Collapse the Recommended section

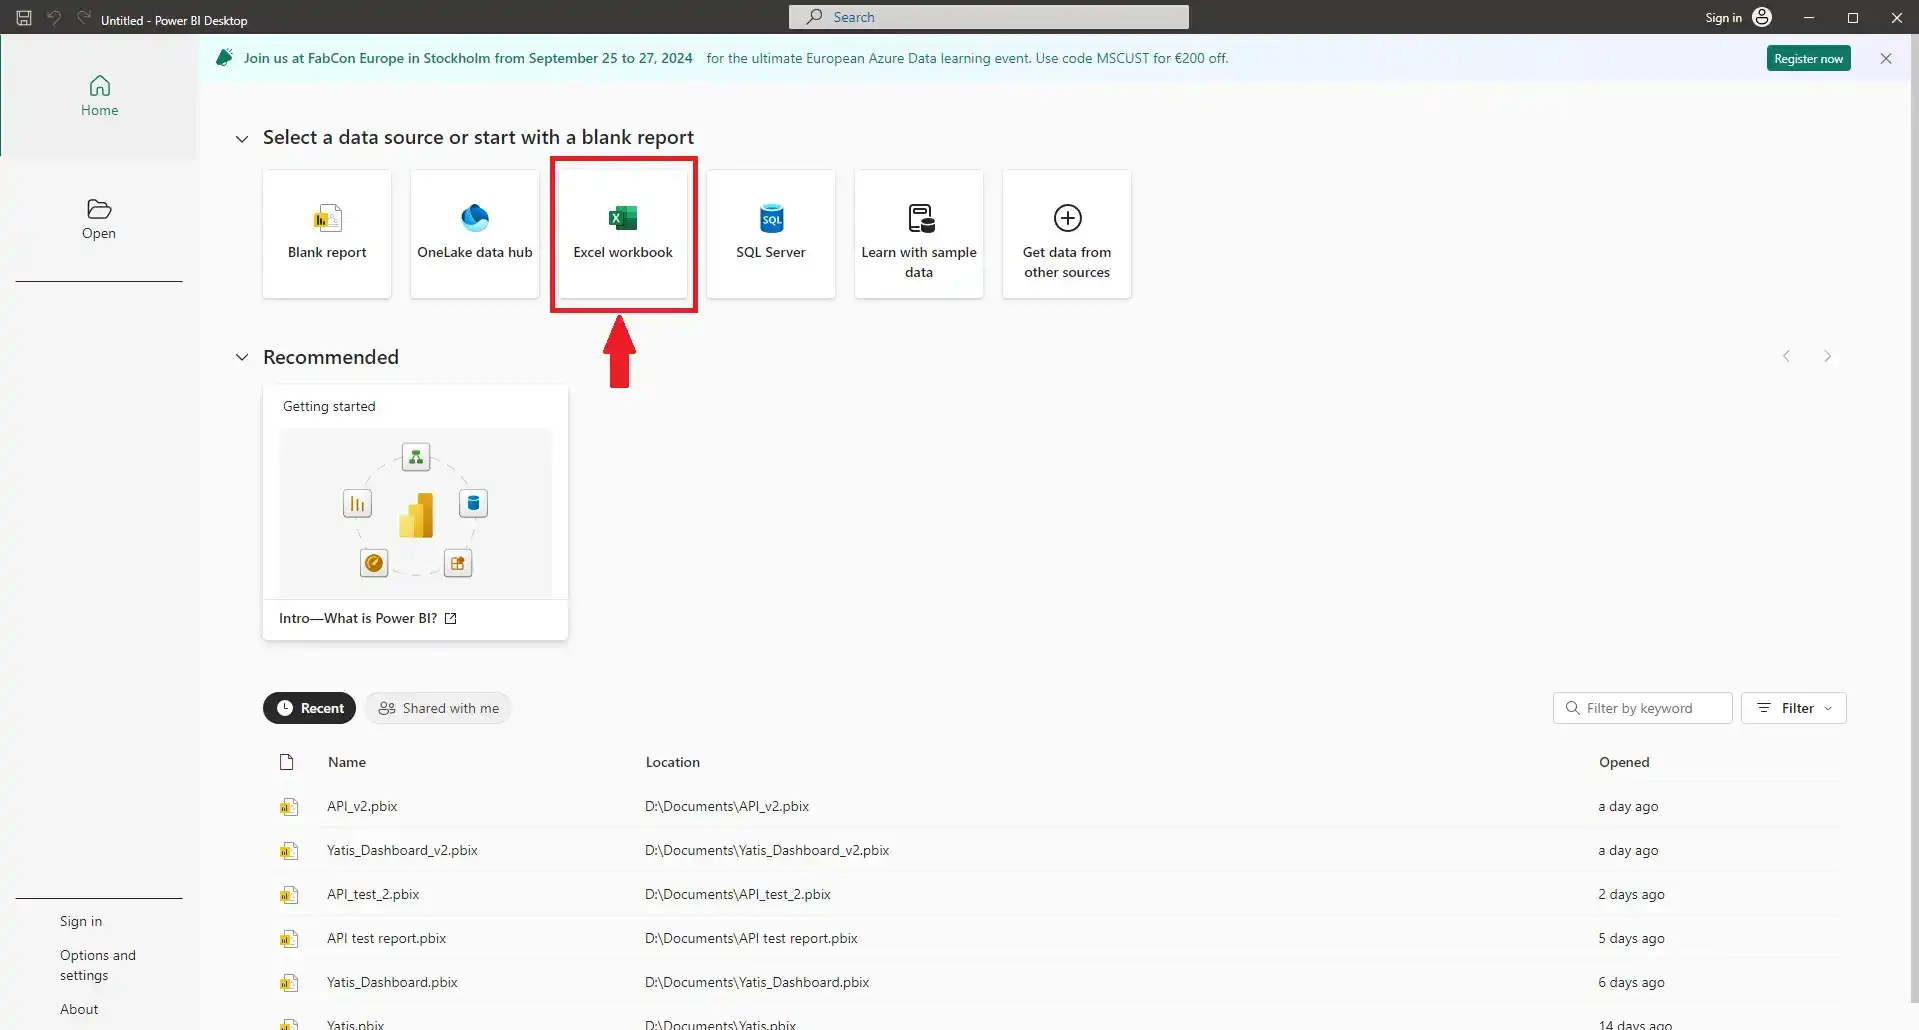pyautogui.click(x=241, y=357)
